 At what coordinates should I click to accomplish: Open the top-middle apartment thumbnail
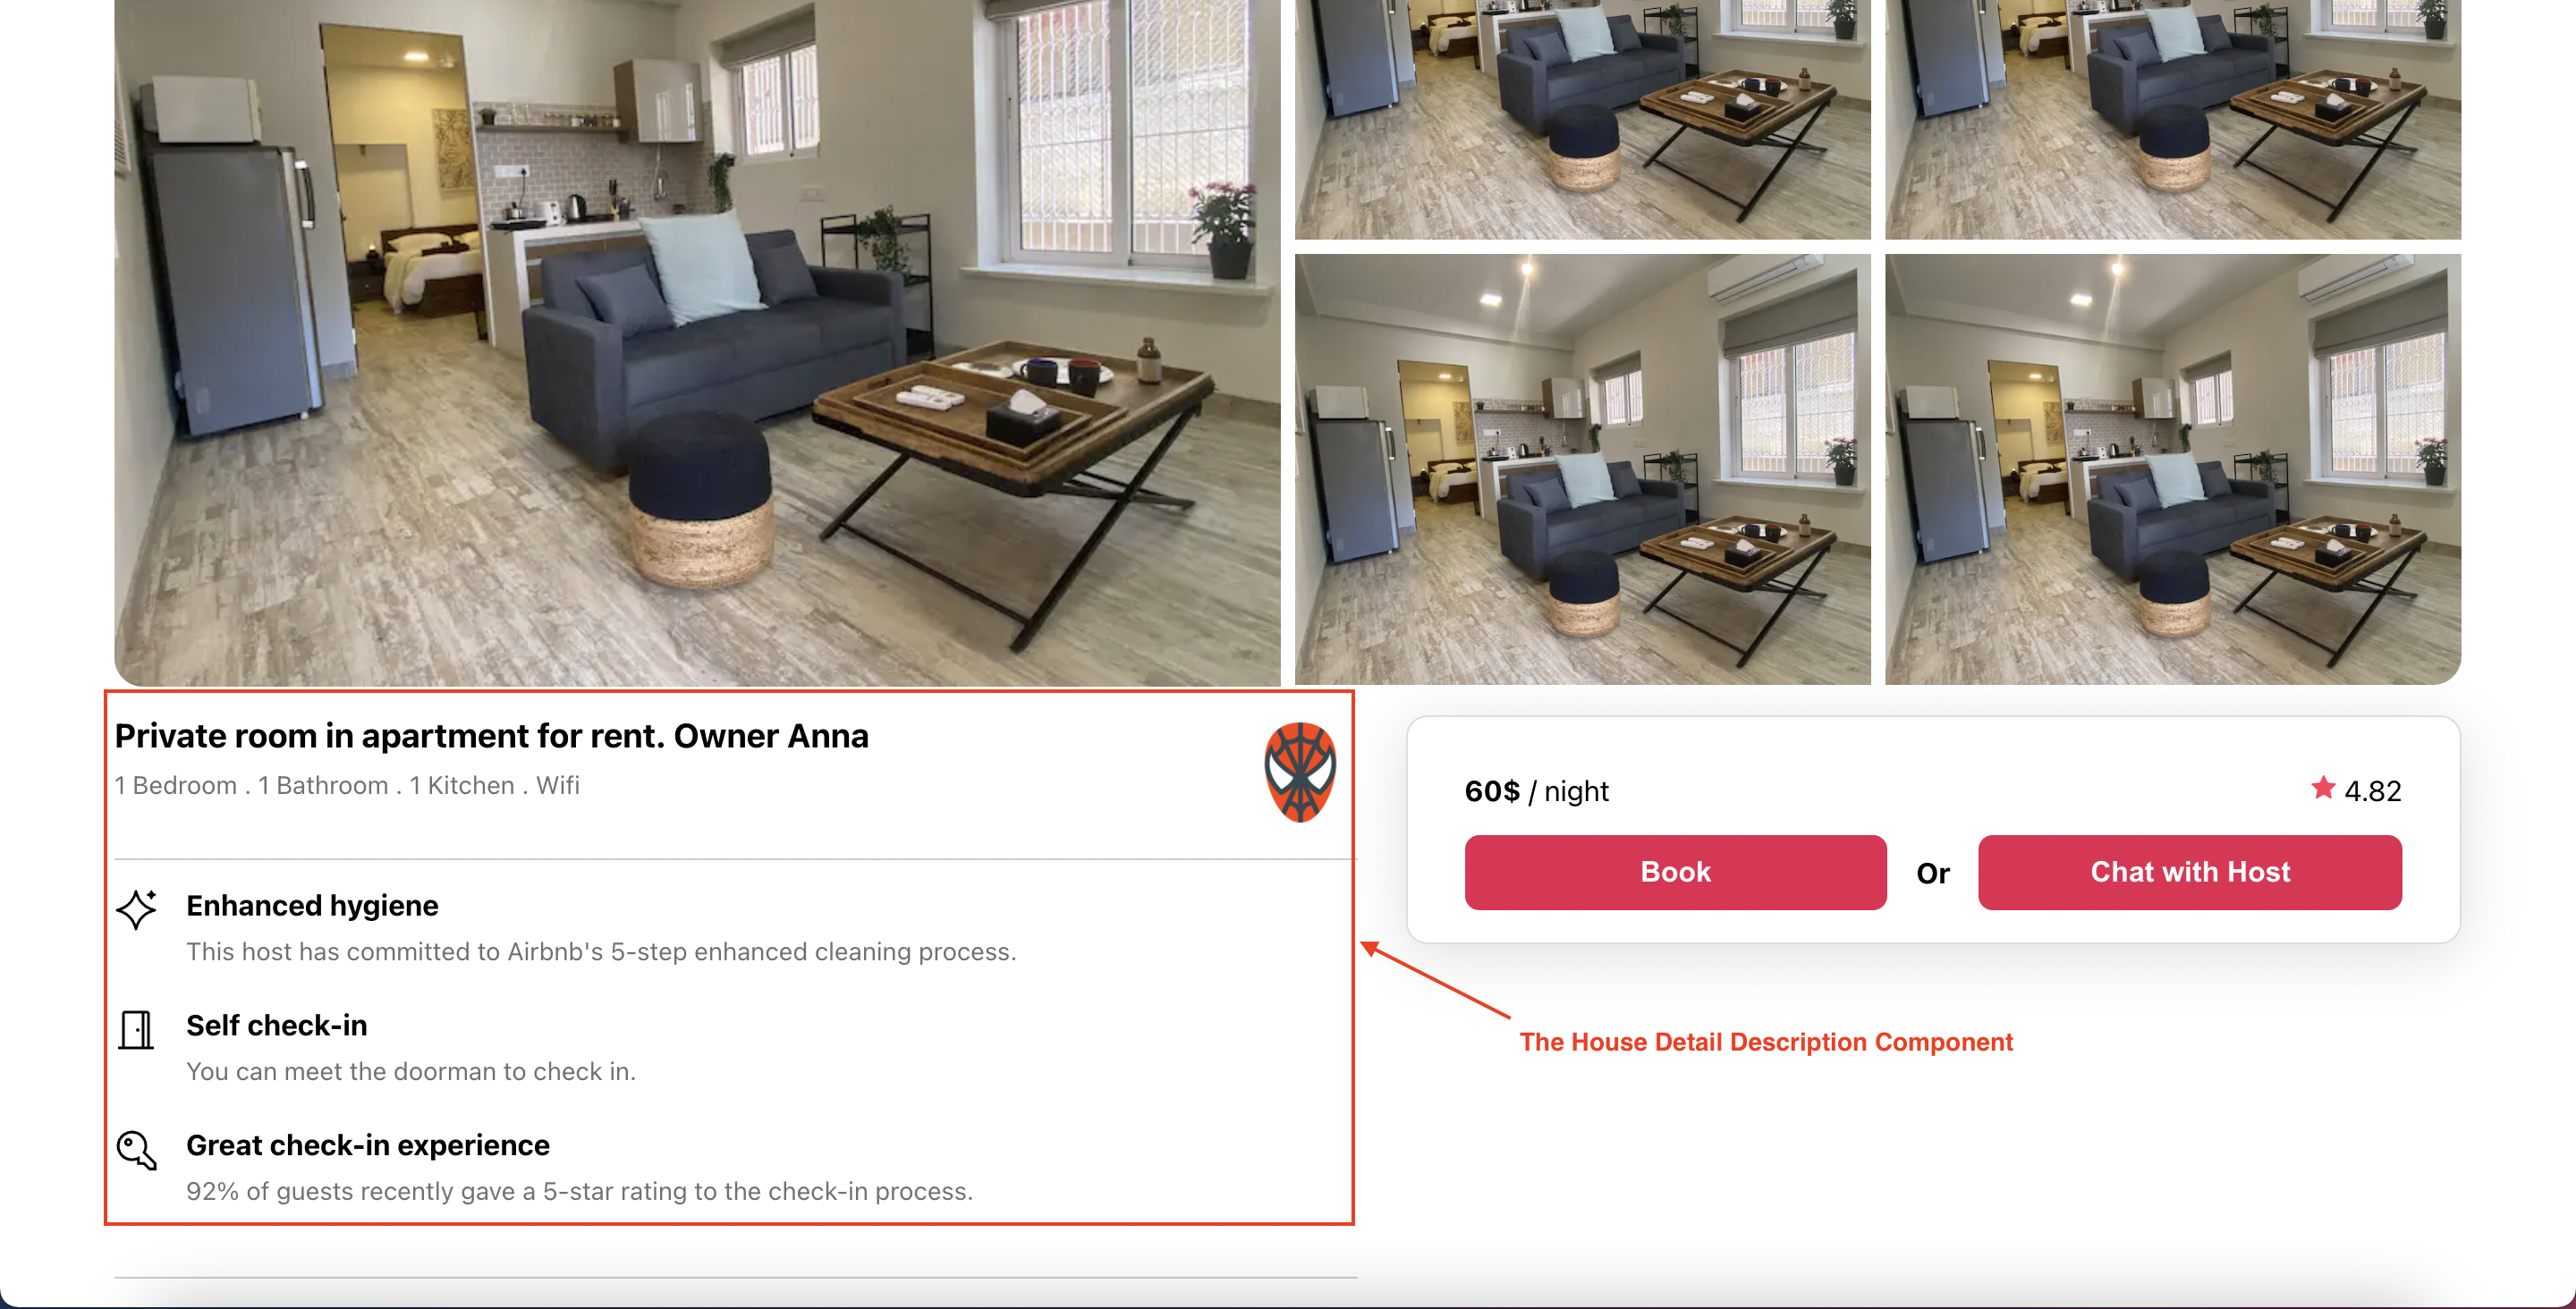(1582, 119)
